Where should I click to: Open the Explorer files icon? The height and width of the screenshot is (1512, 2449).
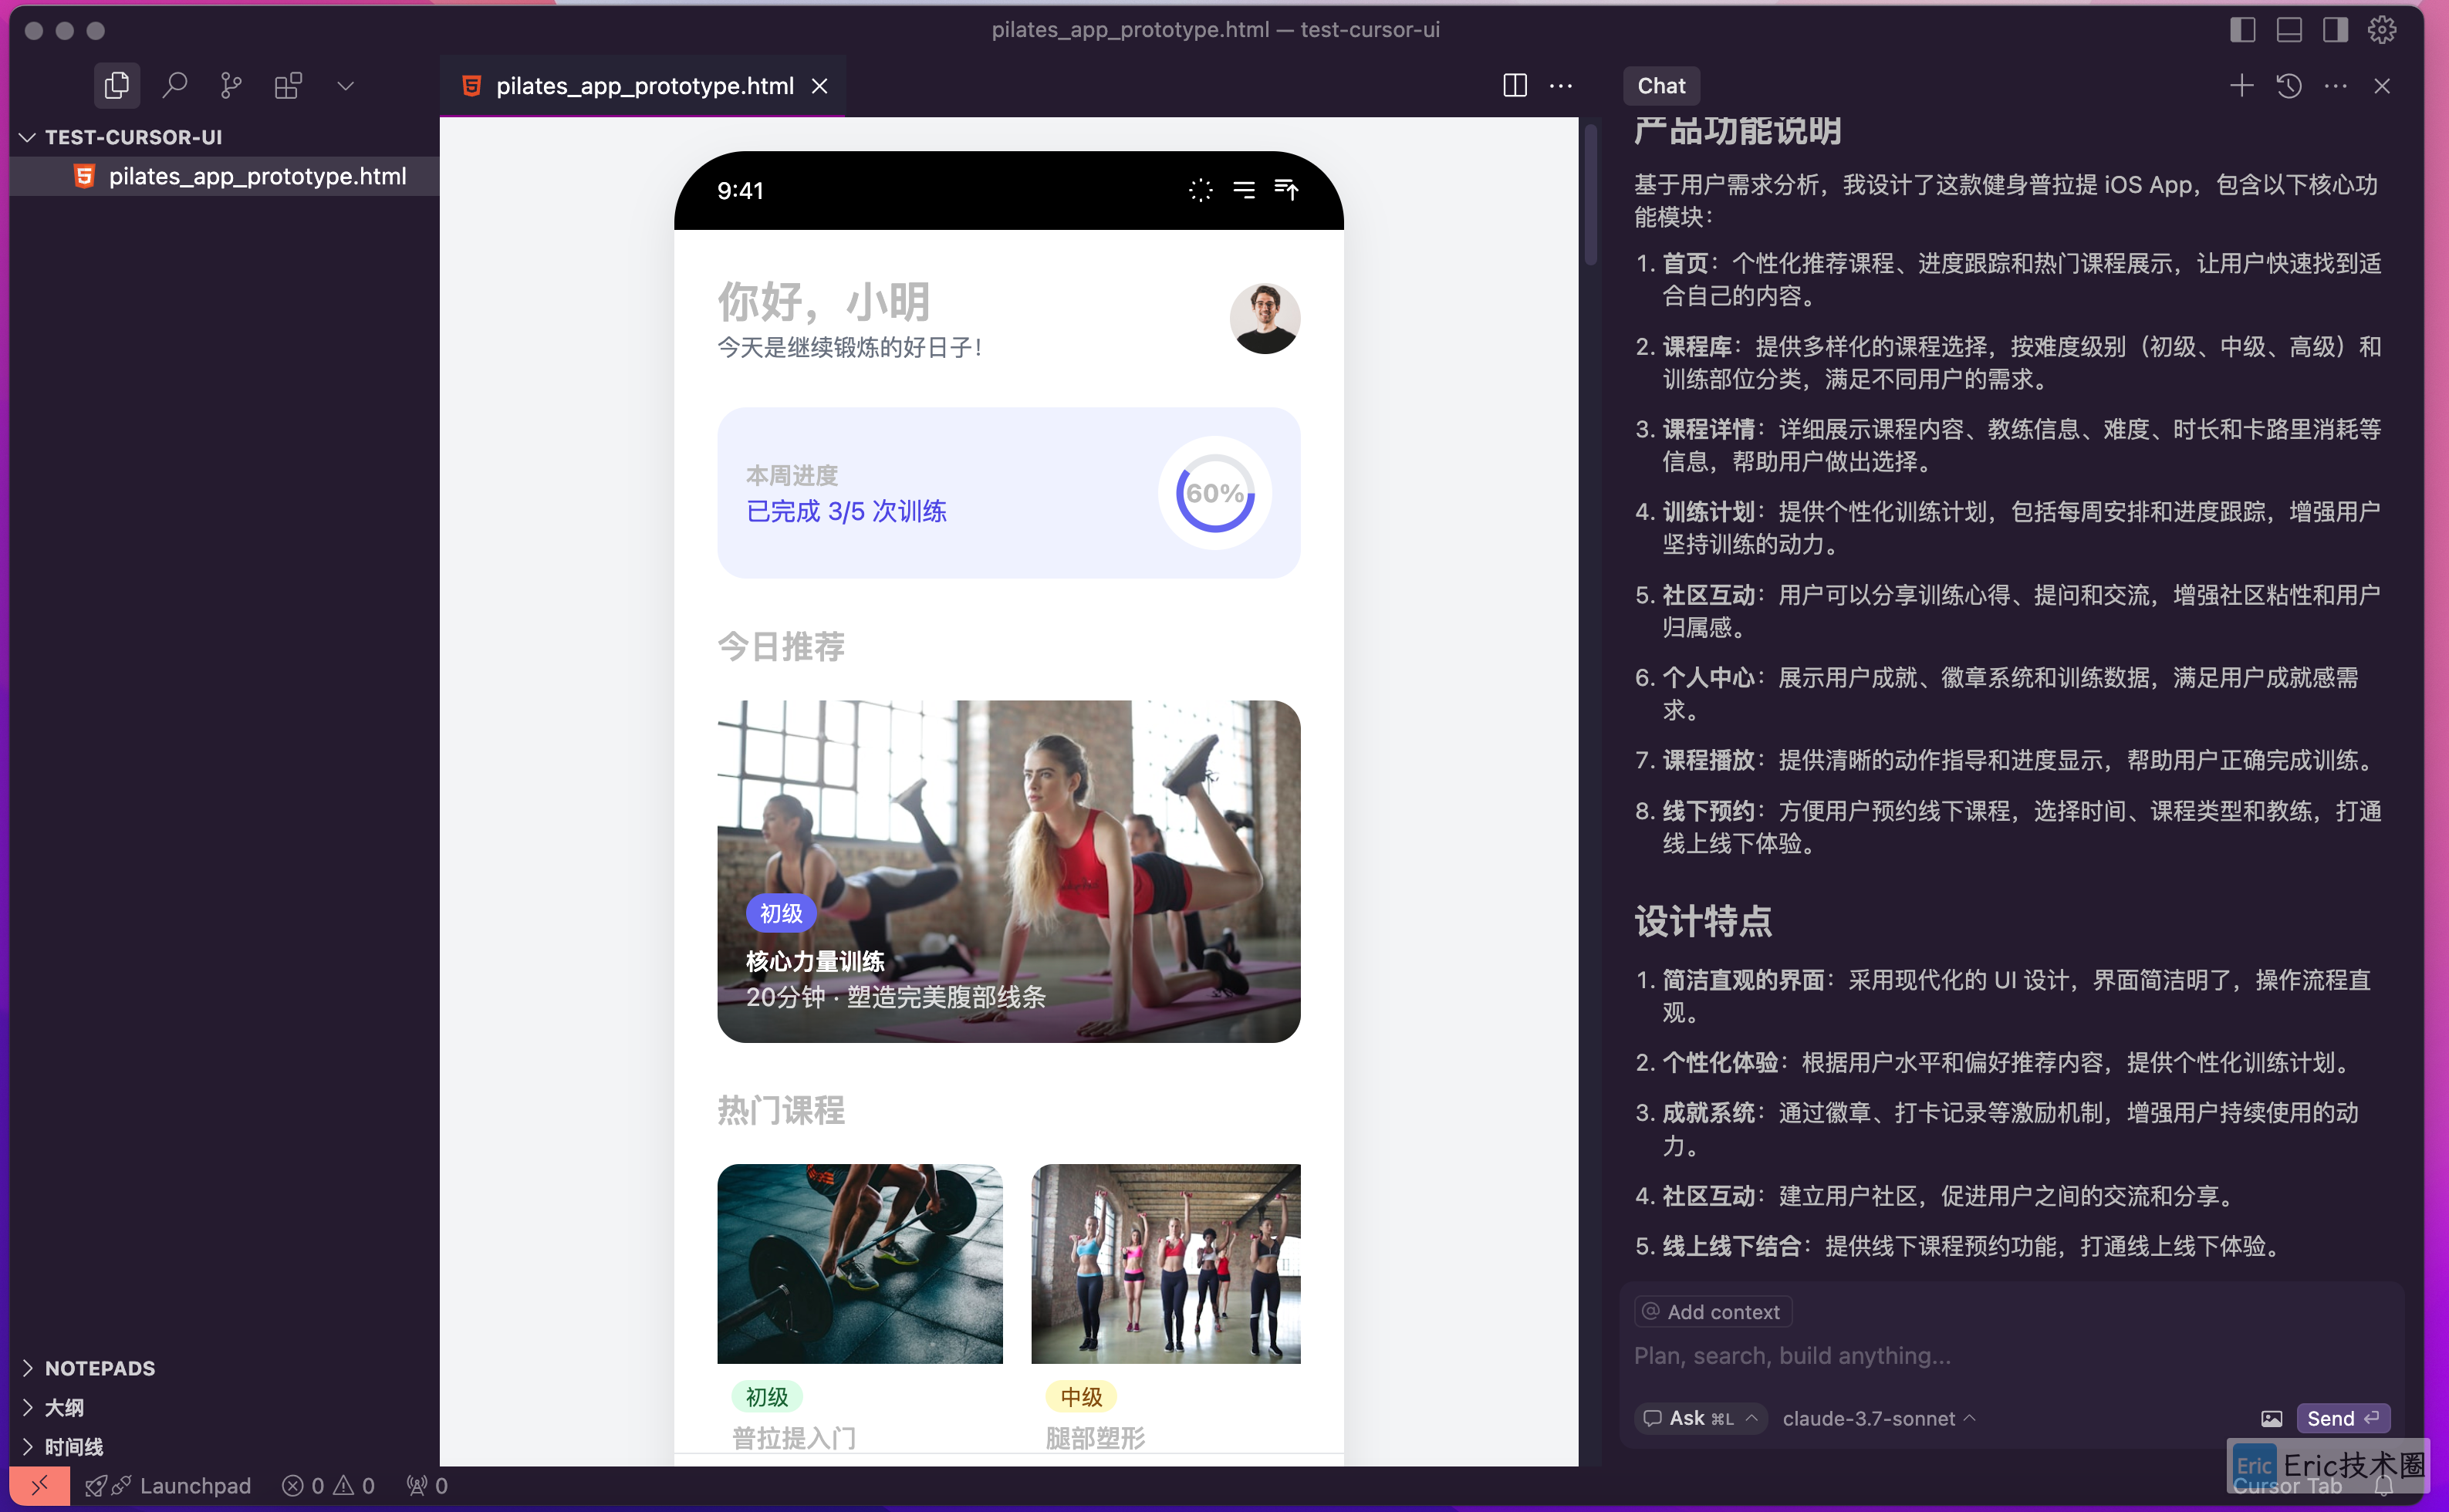click(x=116, y=86)
